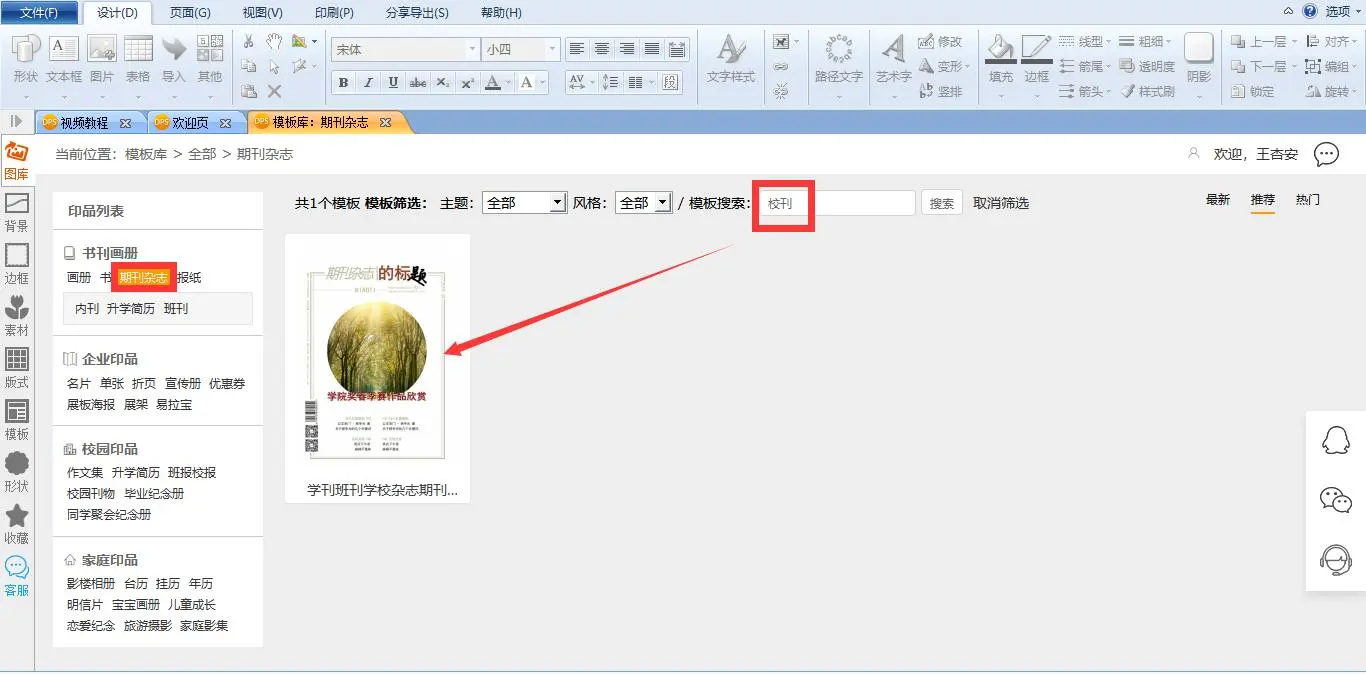Open the 名片 business card category
1366x674 pixels.
79,384
